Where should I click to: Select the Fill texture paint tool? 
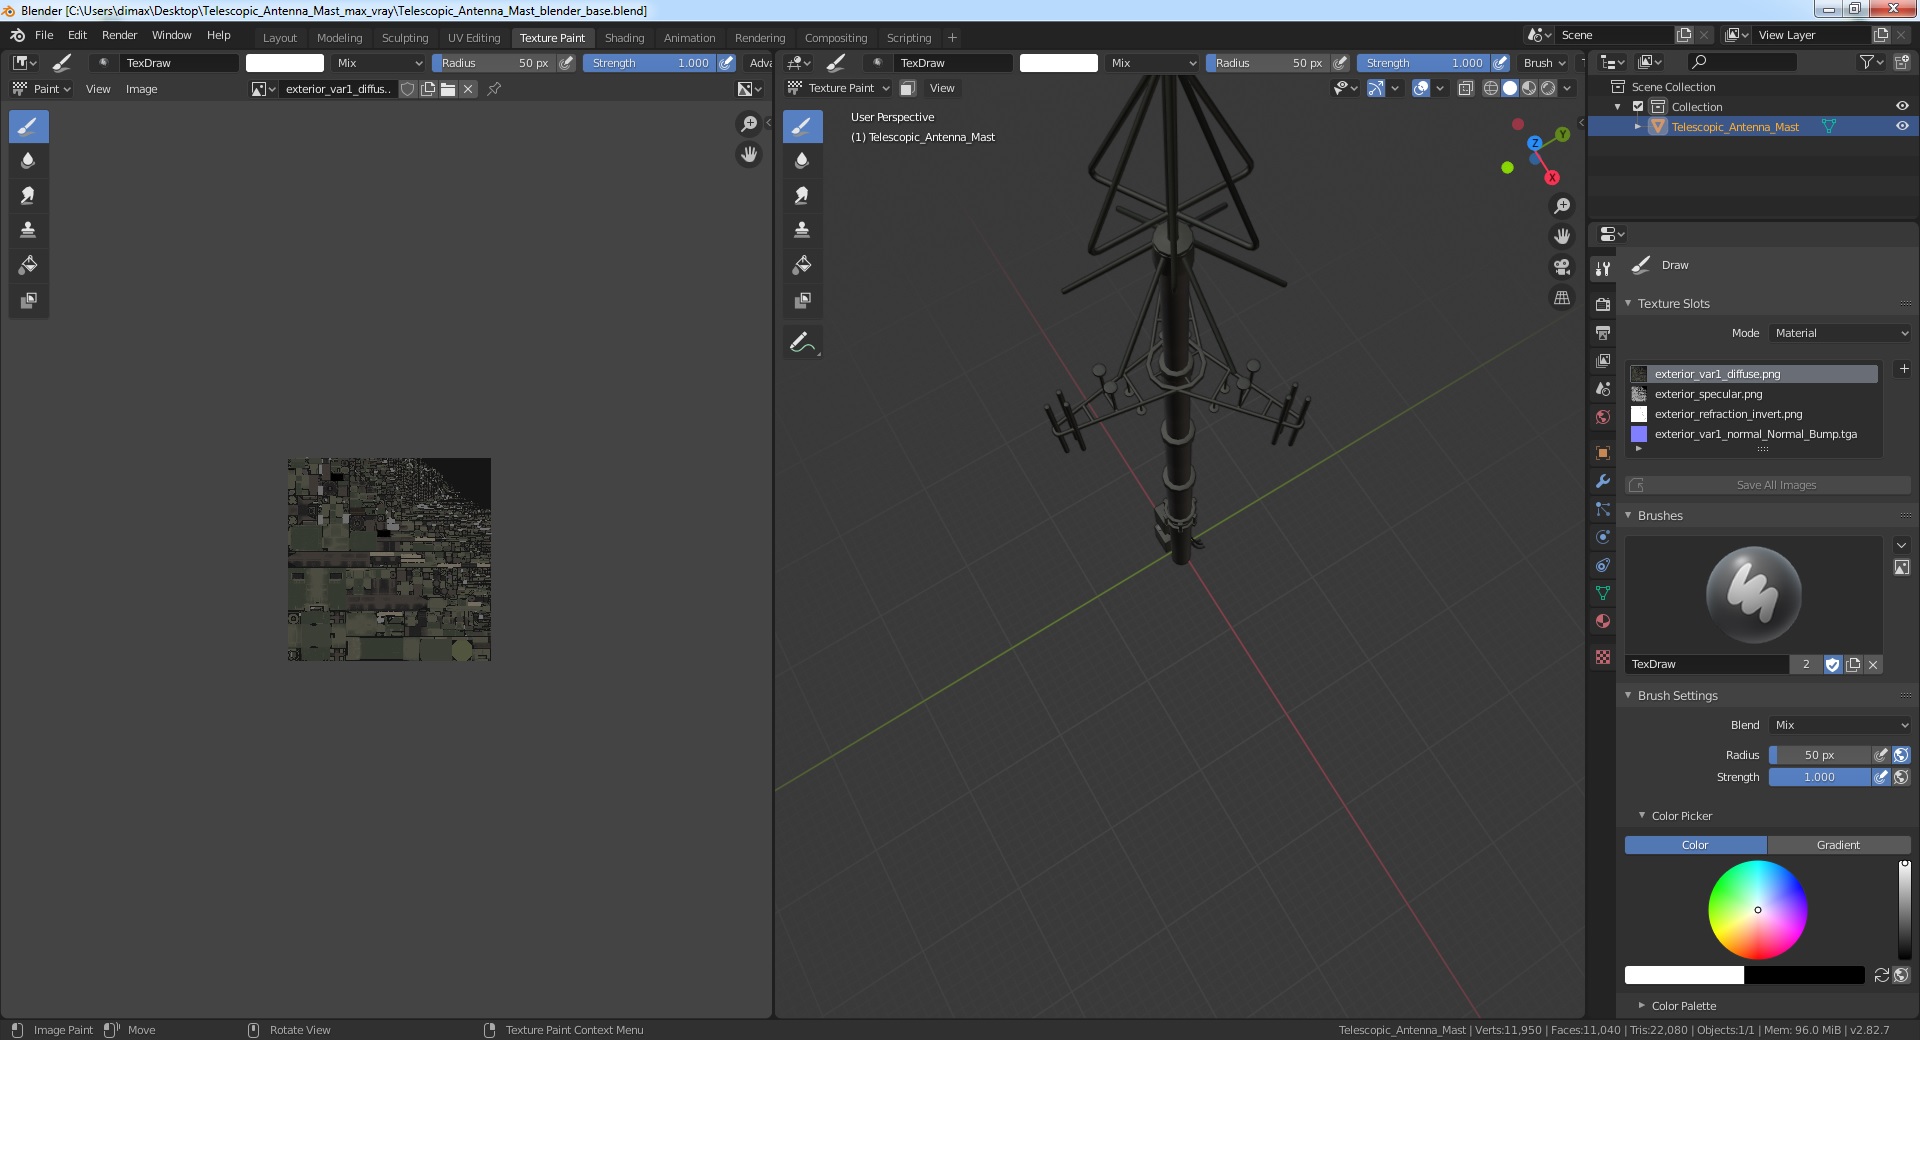27,263
